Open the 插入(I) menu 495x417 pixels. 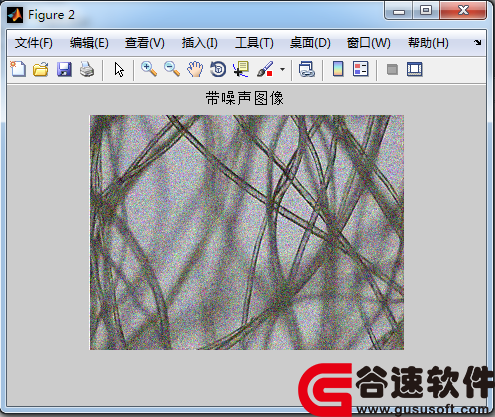[199, 43]
